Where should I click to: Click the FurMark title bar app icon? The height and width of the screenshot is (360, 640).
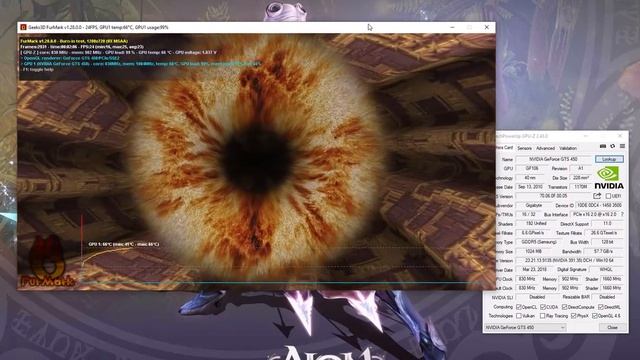point(23,27)
